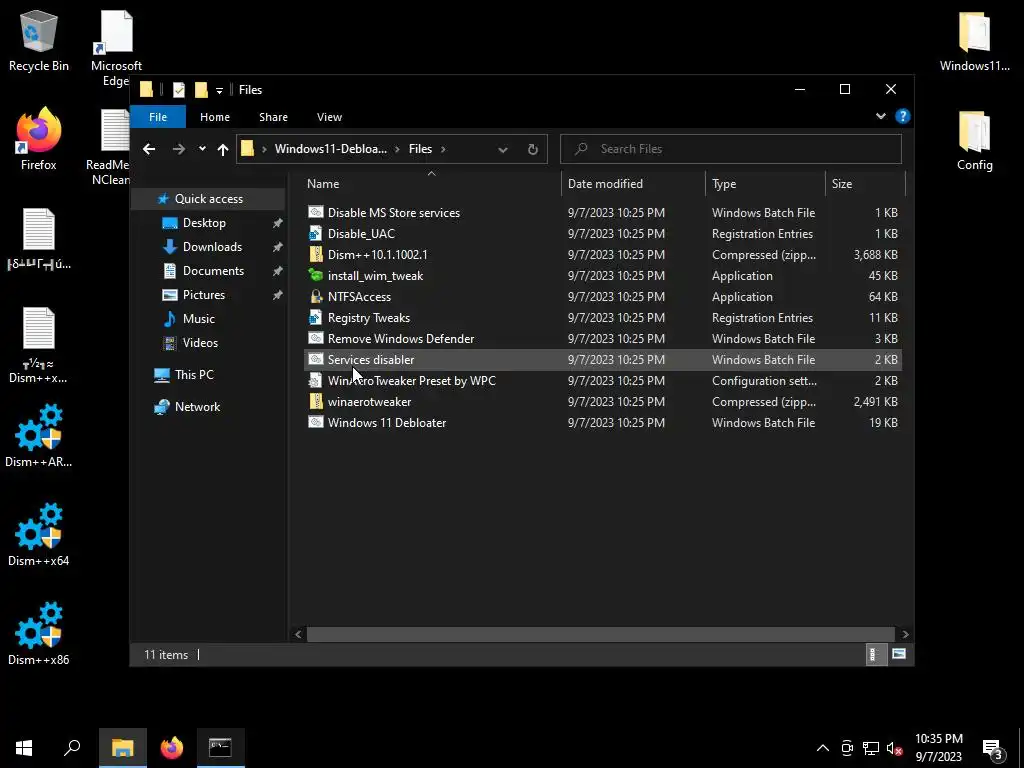Select the Config folder on desktop
This screenshot has height=768, width=1024.
[974, 140]
